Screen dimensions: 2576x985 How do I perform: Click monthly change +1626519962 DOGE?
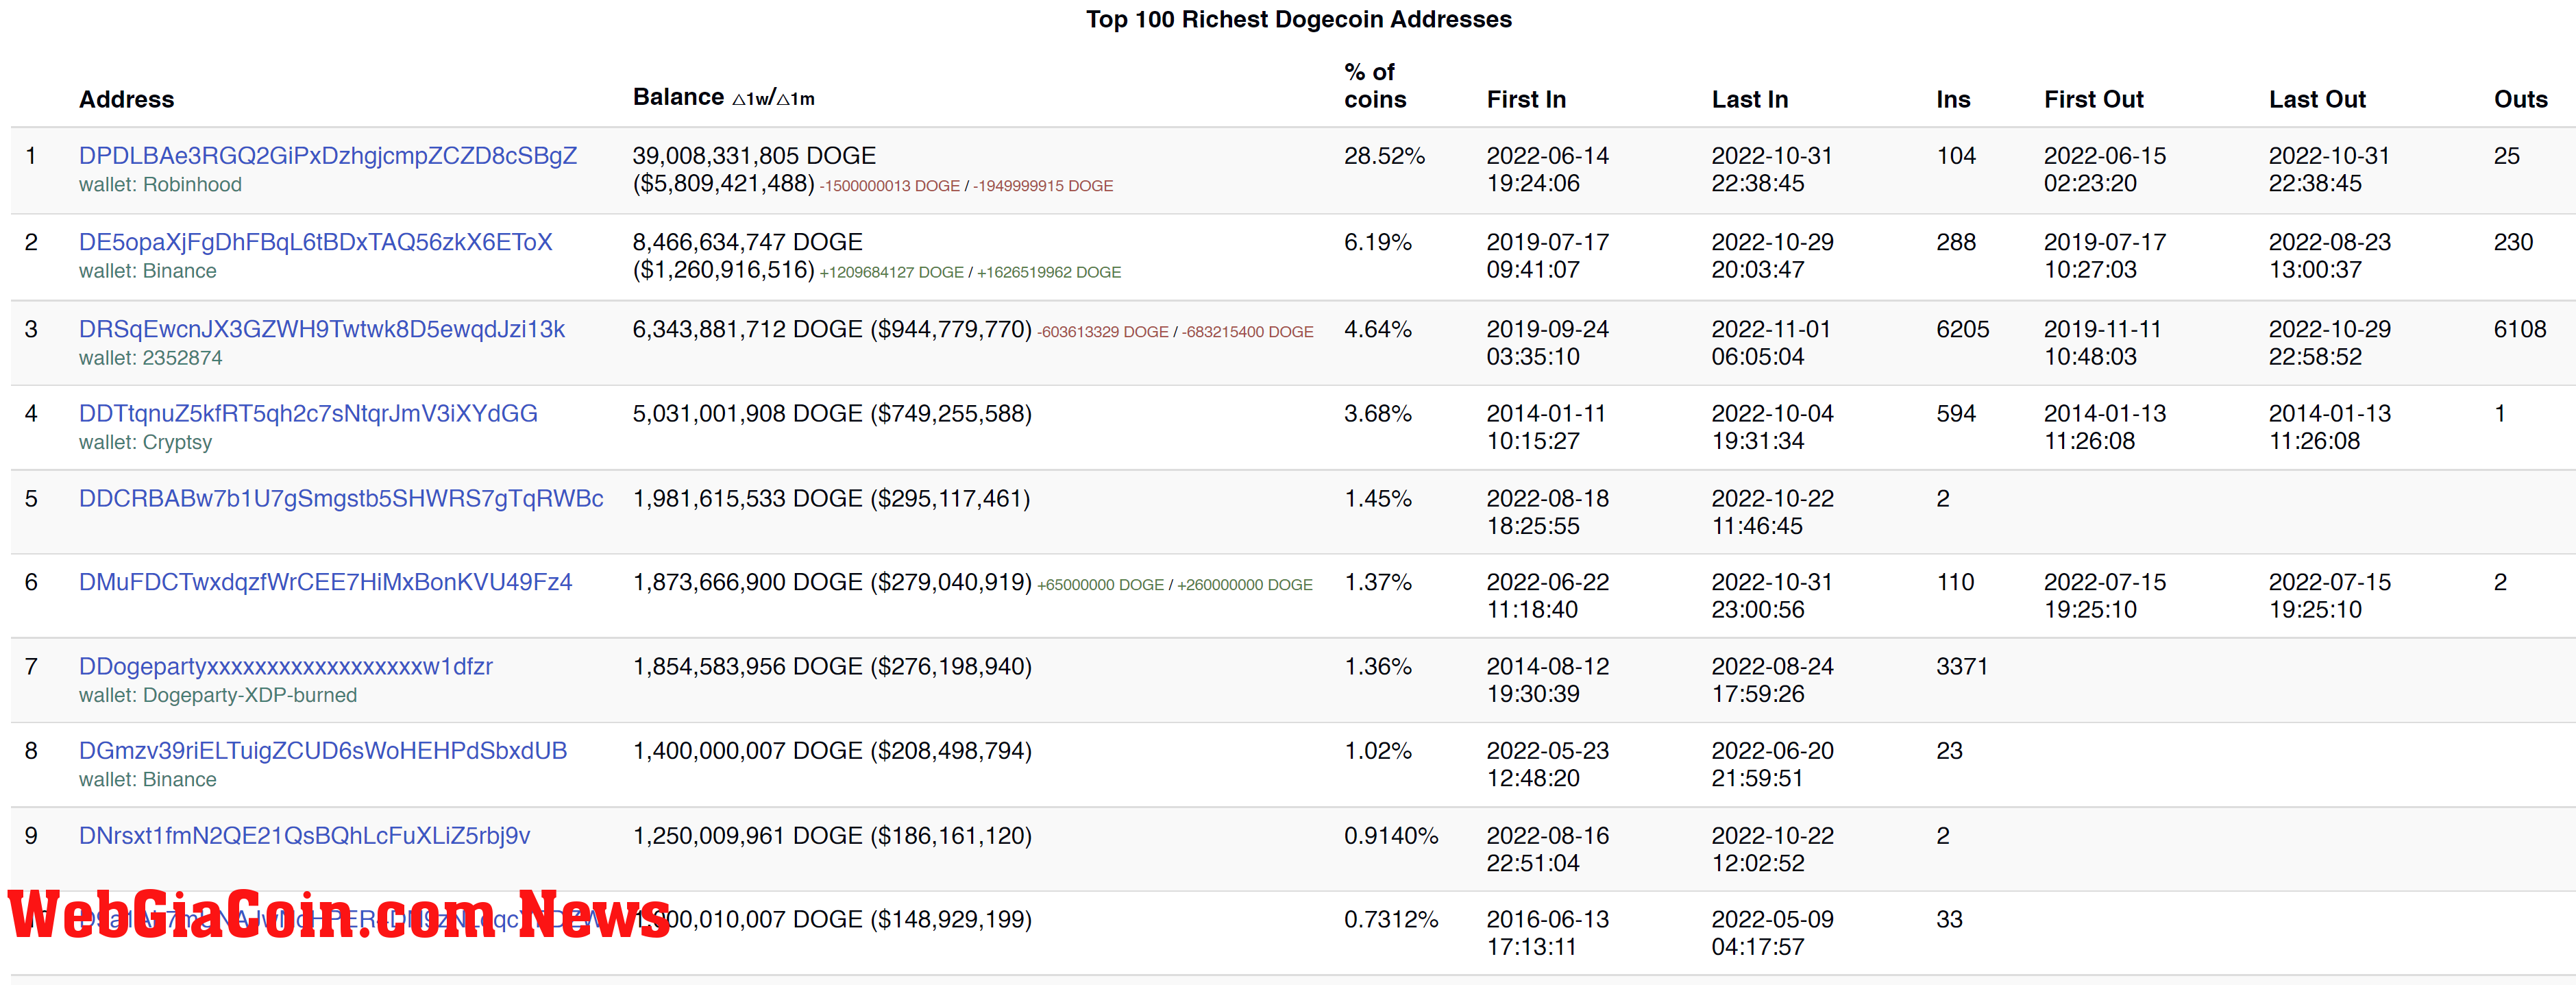[1049, 272]
